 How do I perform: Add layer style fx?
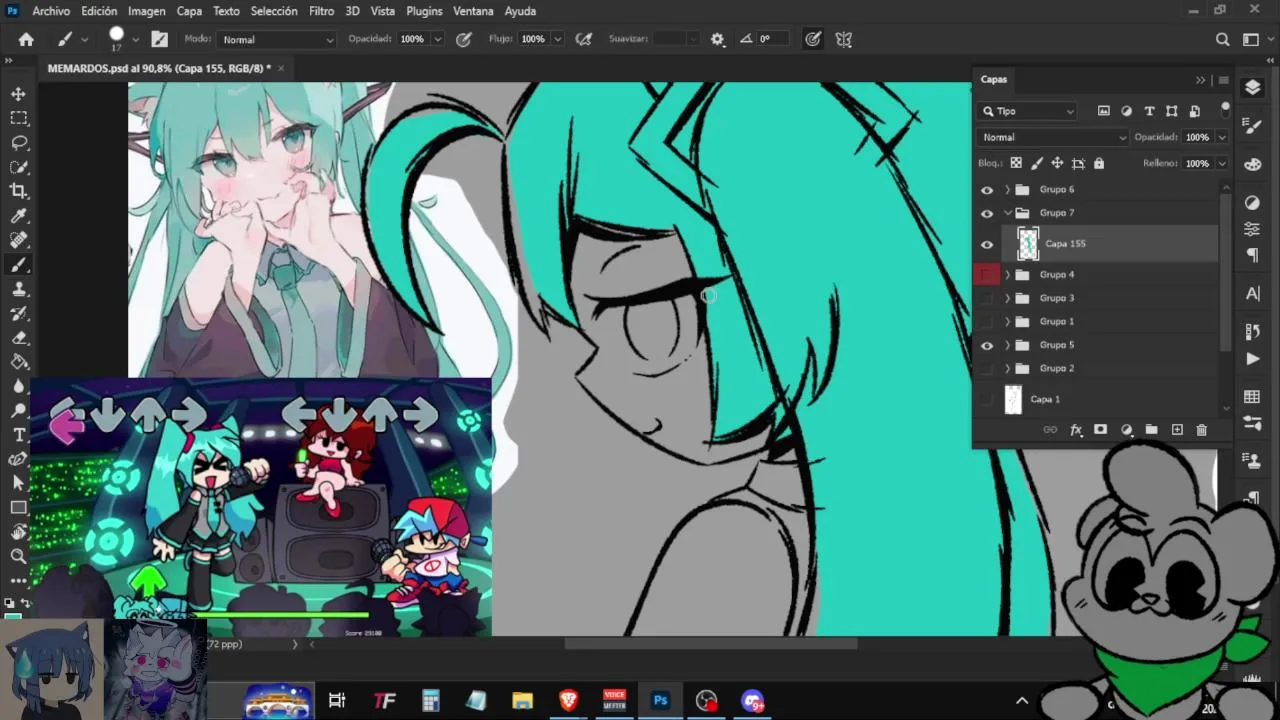[x=1076, y=429]
